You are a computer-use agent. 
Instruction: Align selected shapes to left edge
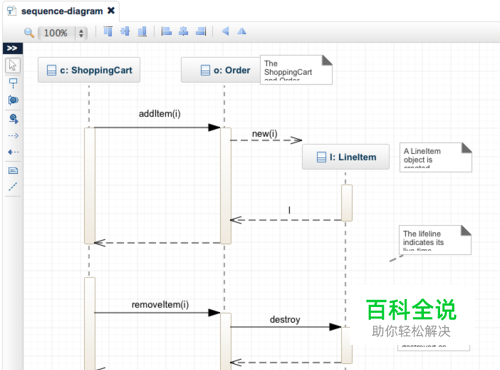166,31
